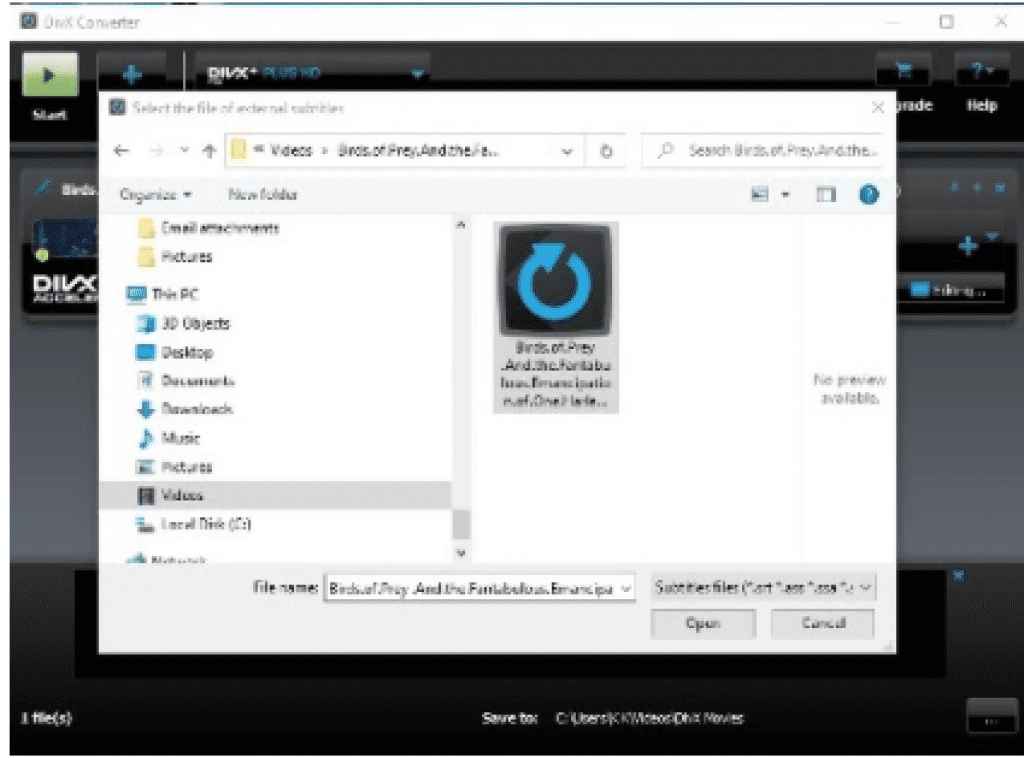
Task: Open Subtitles files type dropdown
Action: click(x=763, y=588)
